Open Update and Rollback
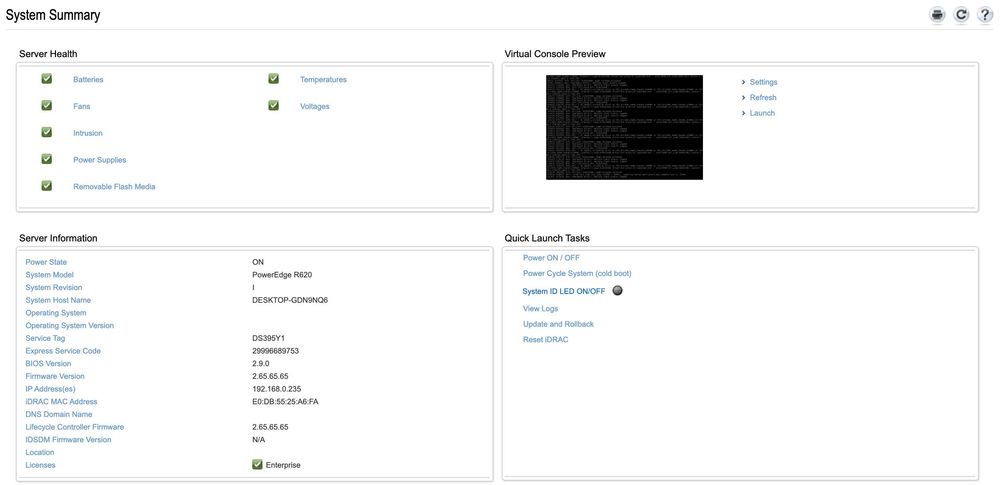This screenshot has height=485, width=1000. click(558, 324)
